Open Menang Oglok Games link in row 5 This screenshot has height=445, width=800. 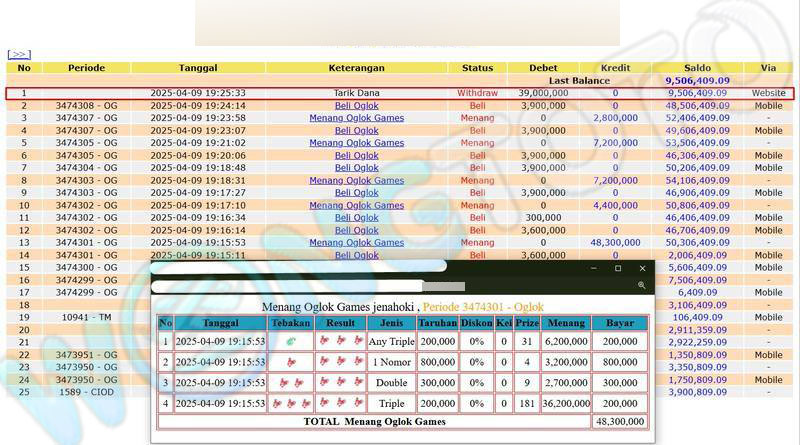pos(356,143)
